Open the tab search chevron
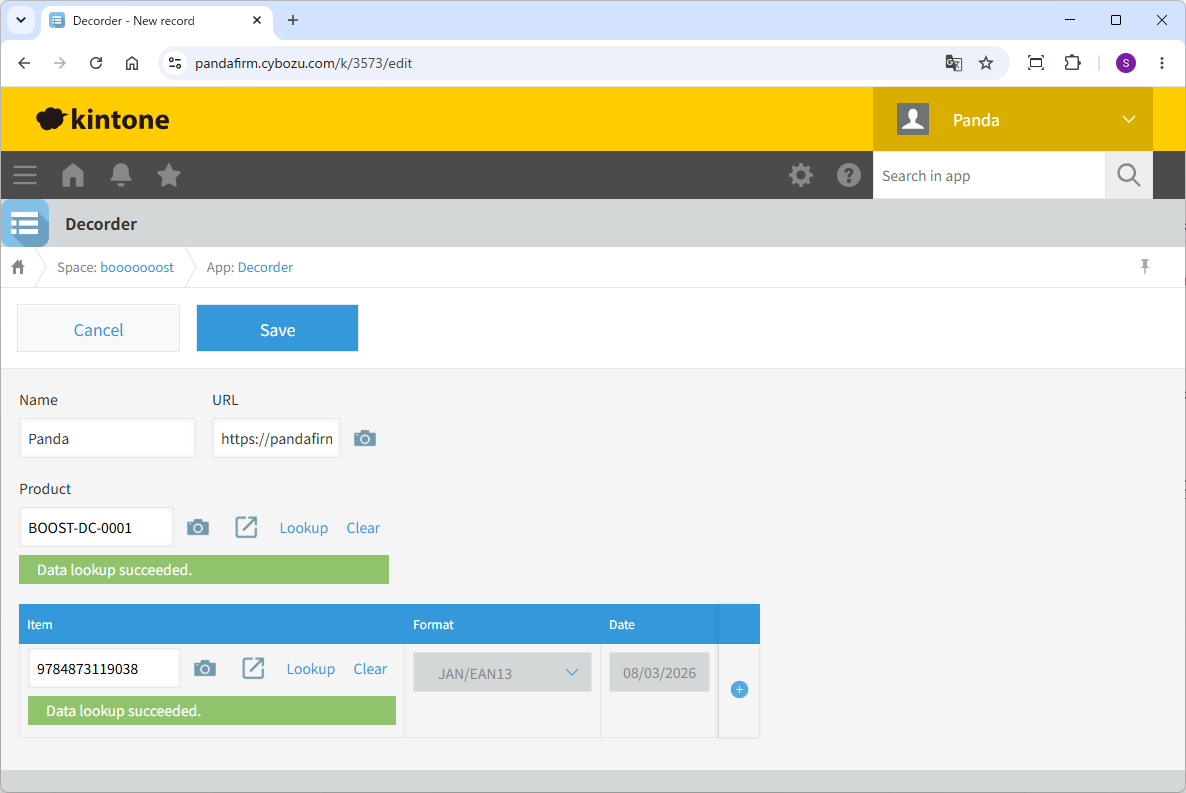 click(21, 20)
